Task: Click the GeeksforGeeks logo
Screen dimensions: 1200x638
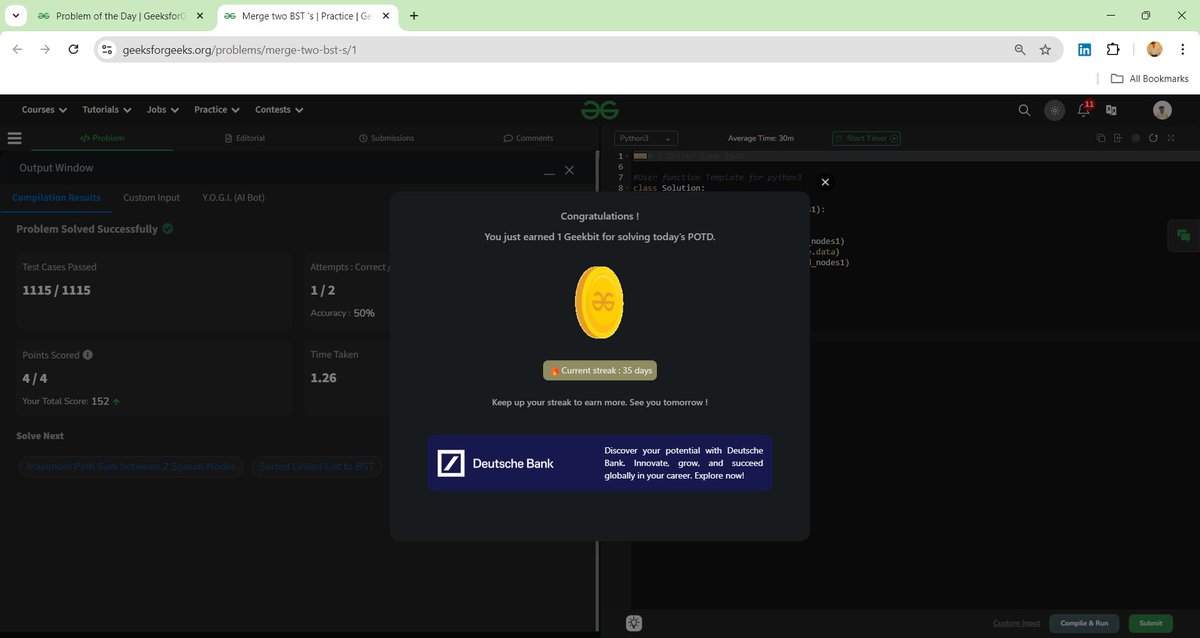Action: 600,110
